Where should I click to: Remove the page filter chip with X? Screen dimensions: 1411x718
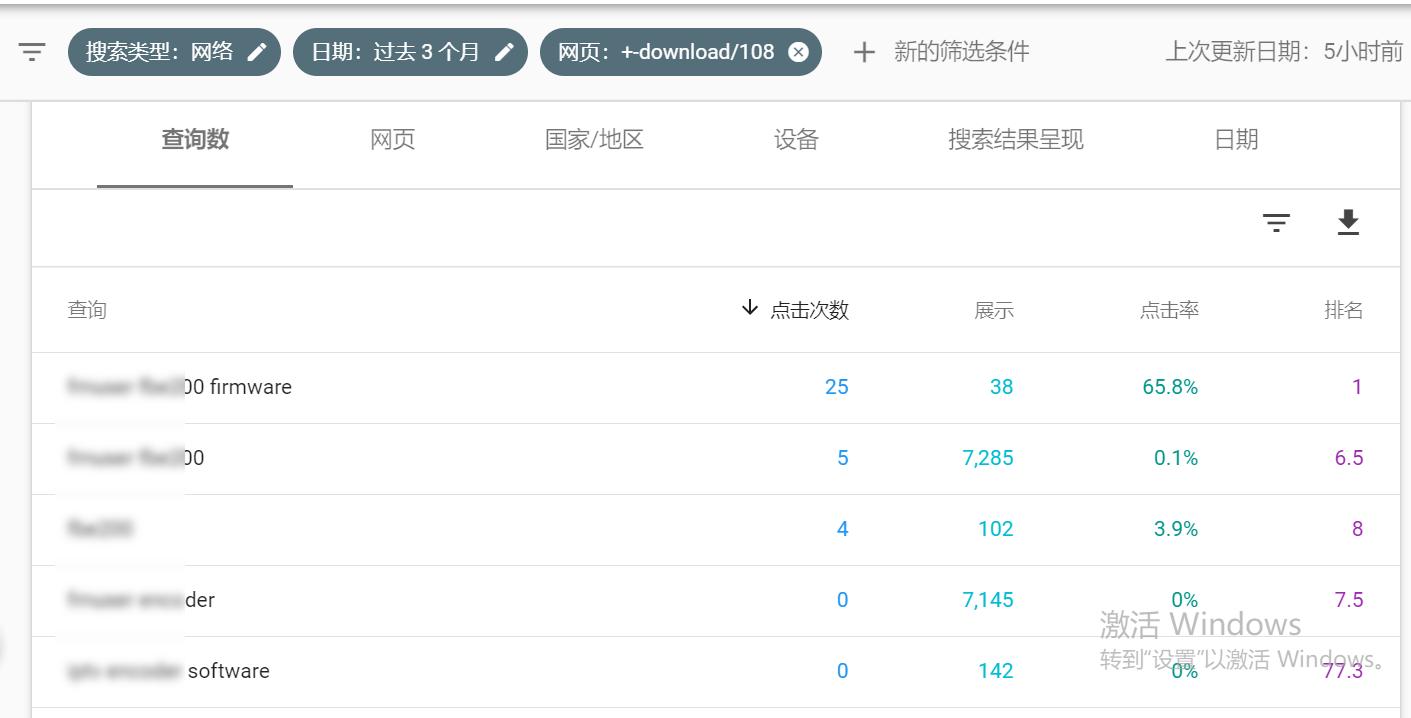(798, 52)
